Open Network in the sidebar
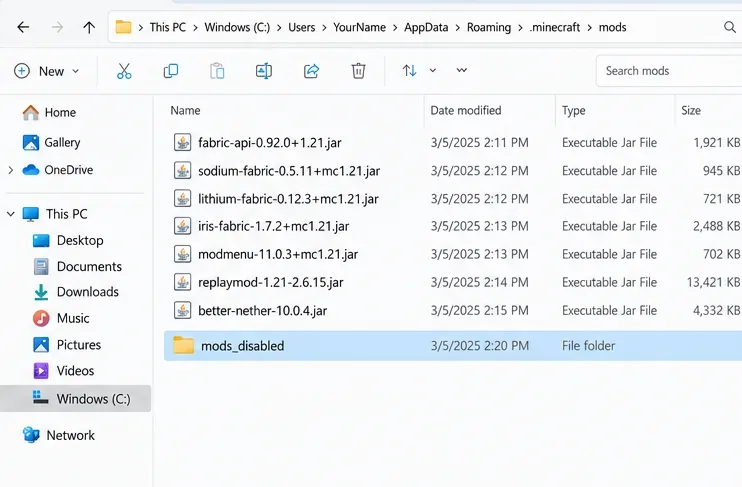 click(x=59, y=435)
